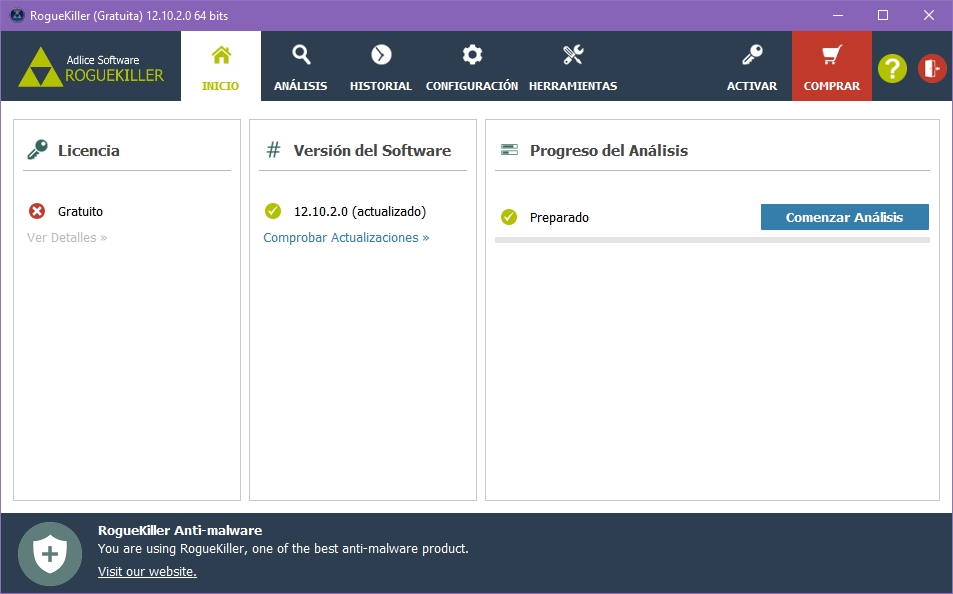
Task: Select the Preparado status text
Action: pyautogui.click(x=559, y=218)
